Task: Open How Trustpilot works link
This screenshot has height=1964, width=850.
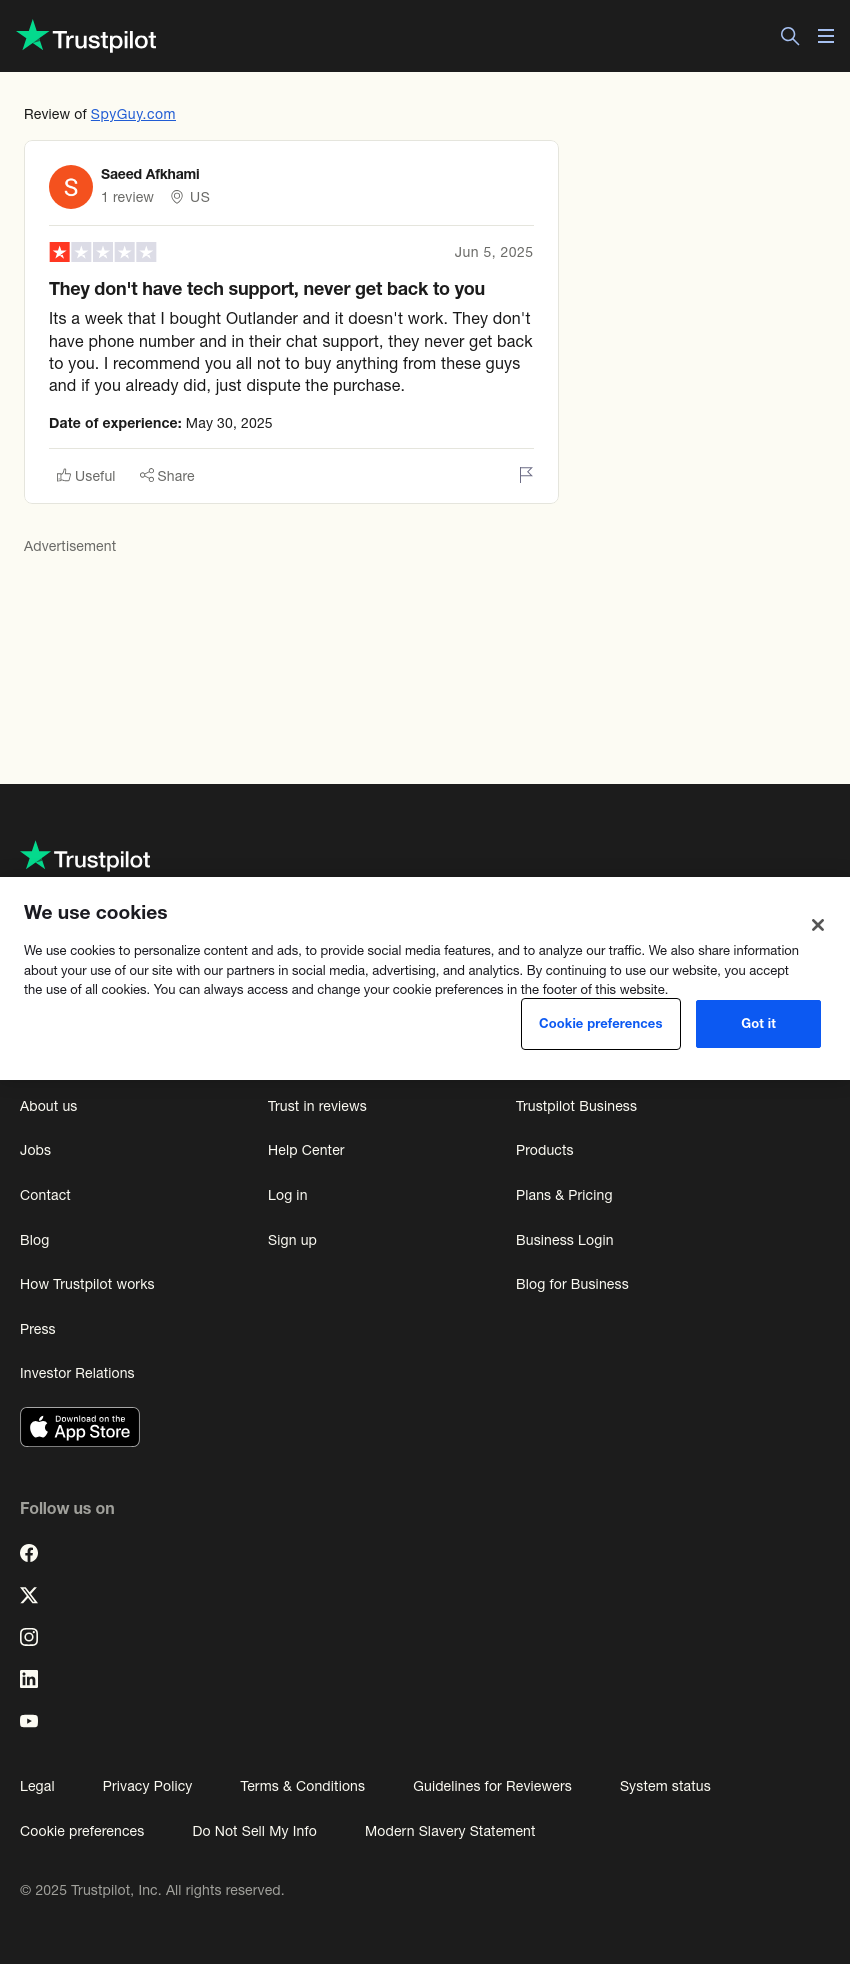Action: (87, 1284)
